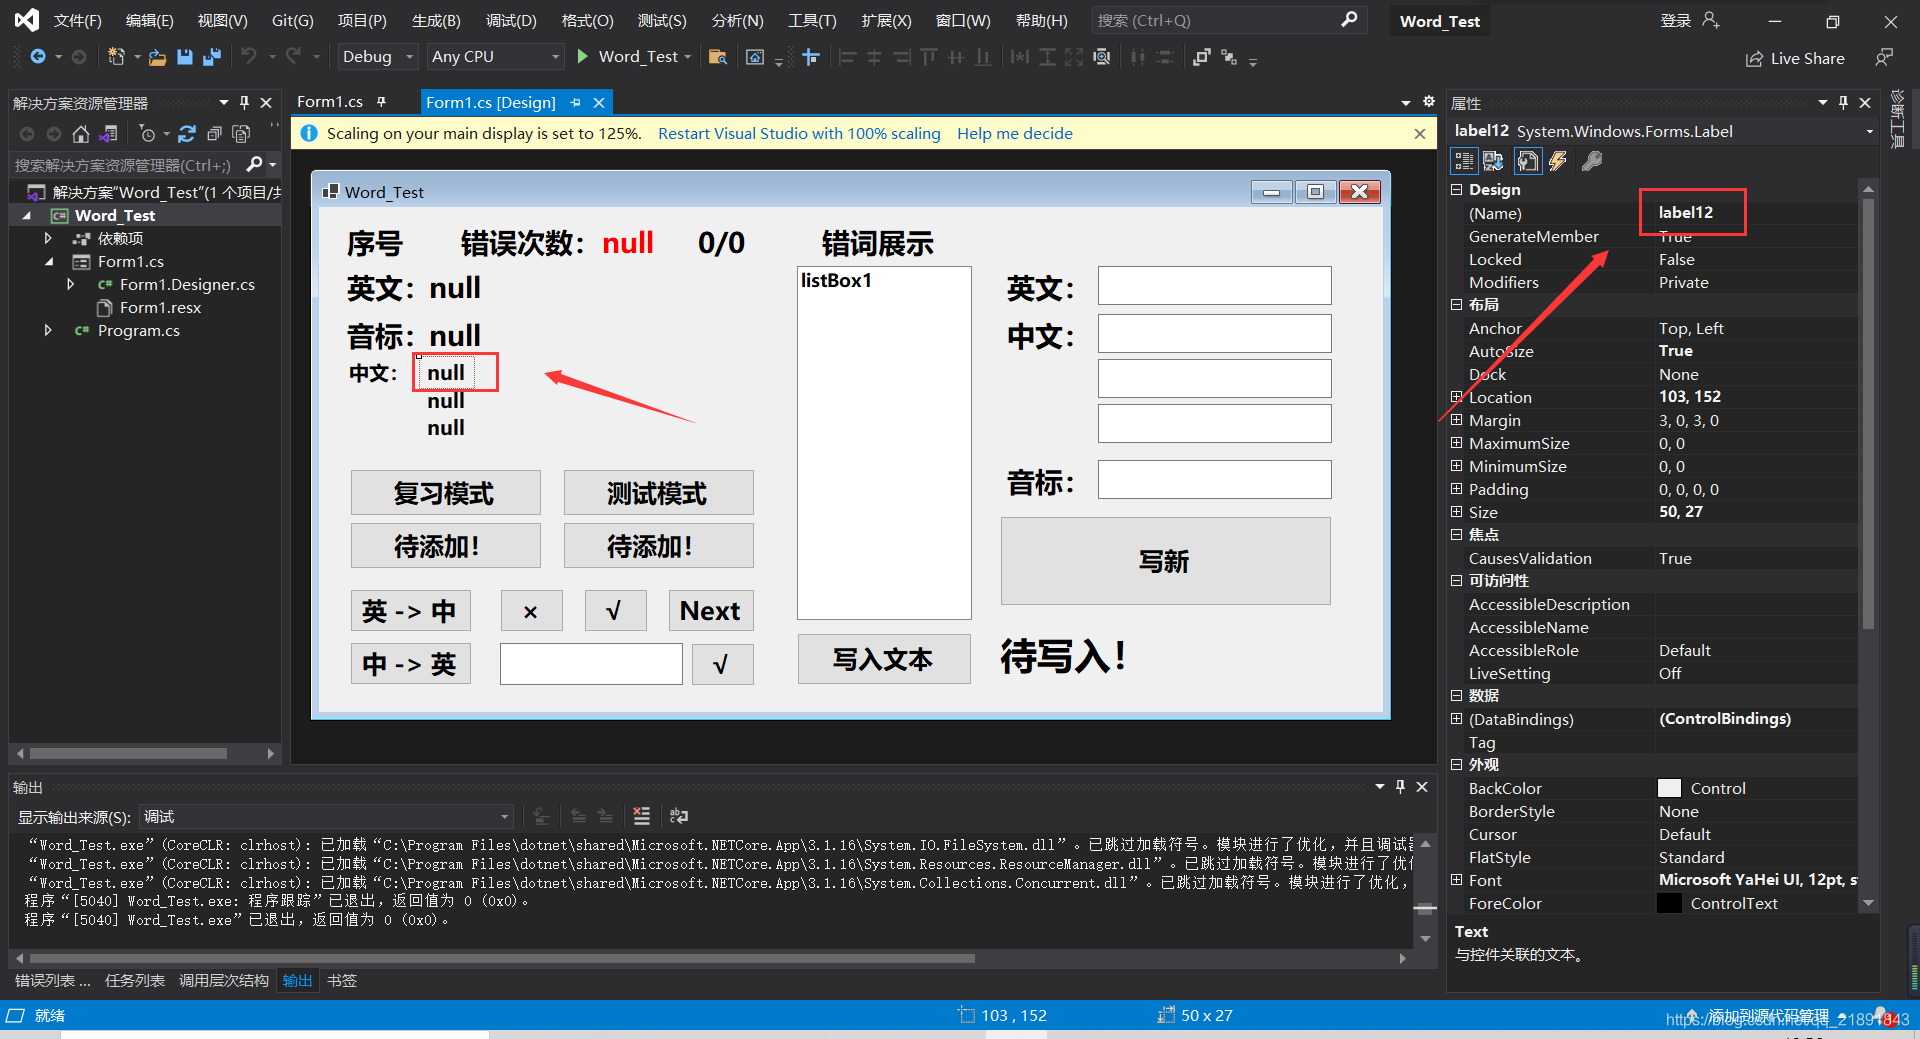
Task: Switch to the 书签 tab
Action: click(x=341, y=980)
